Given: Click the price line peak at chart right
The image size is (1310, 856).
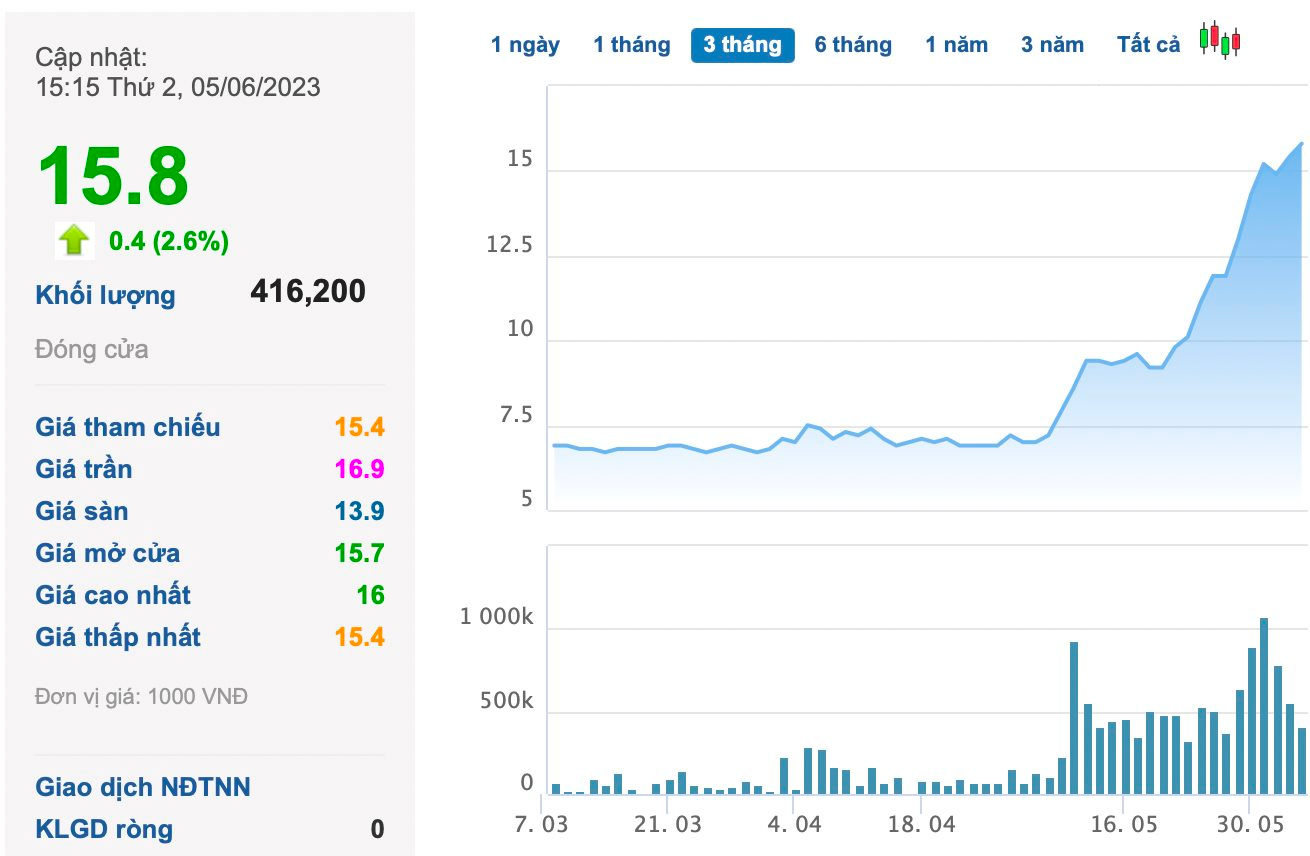Looking at the screenshot, I should pos(1301,144).
